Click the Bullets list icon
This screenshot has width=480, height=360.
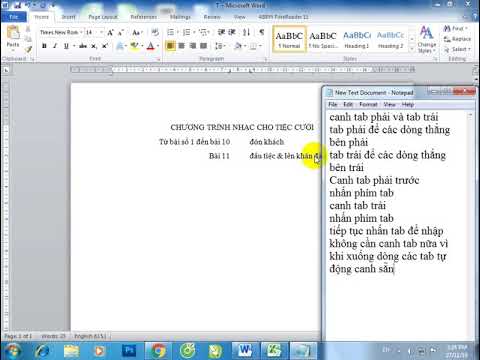(170, 32)
